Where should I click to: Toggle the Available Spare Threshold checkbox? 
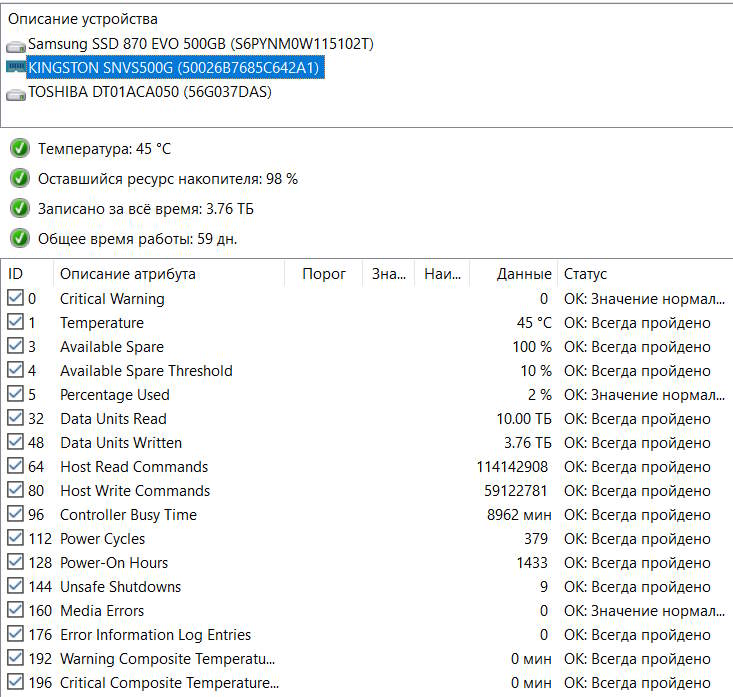pos(15,370)
